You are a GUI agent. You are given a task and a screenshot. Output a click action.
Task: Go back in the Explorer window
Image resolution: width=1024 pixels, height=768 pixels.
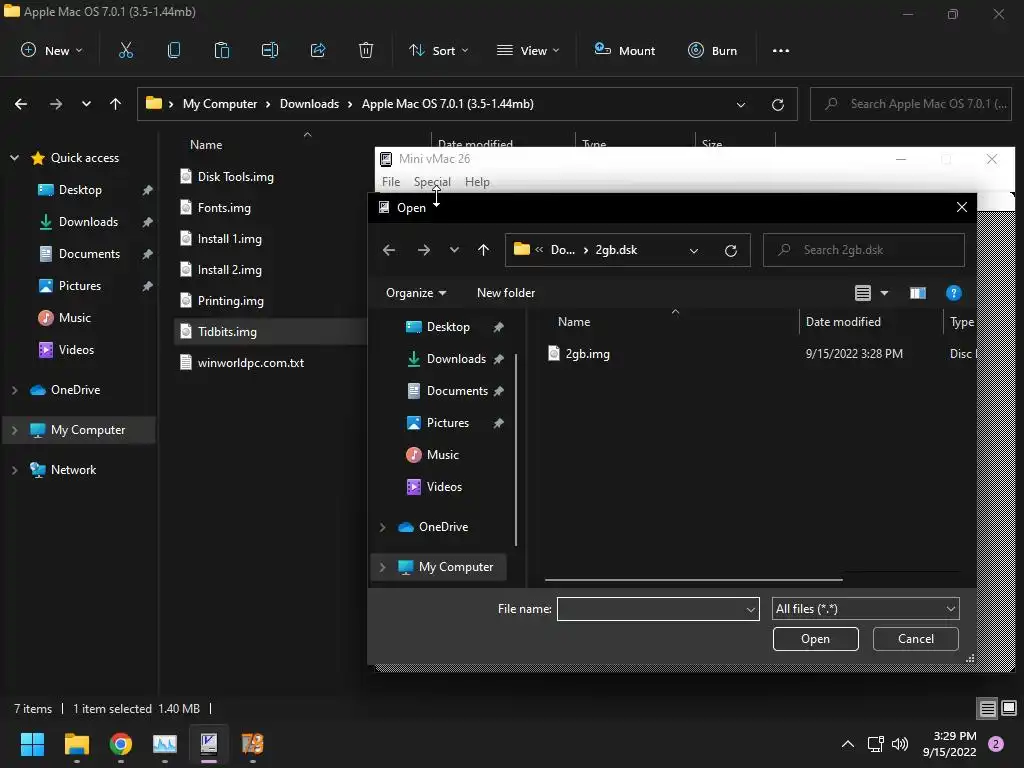[21, 104]
